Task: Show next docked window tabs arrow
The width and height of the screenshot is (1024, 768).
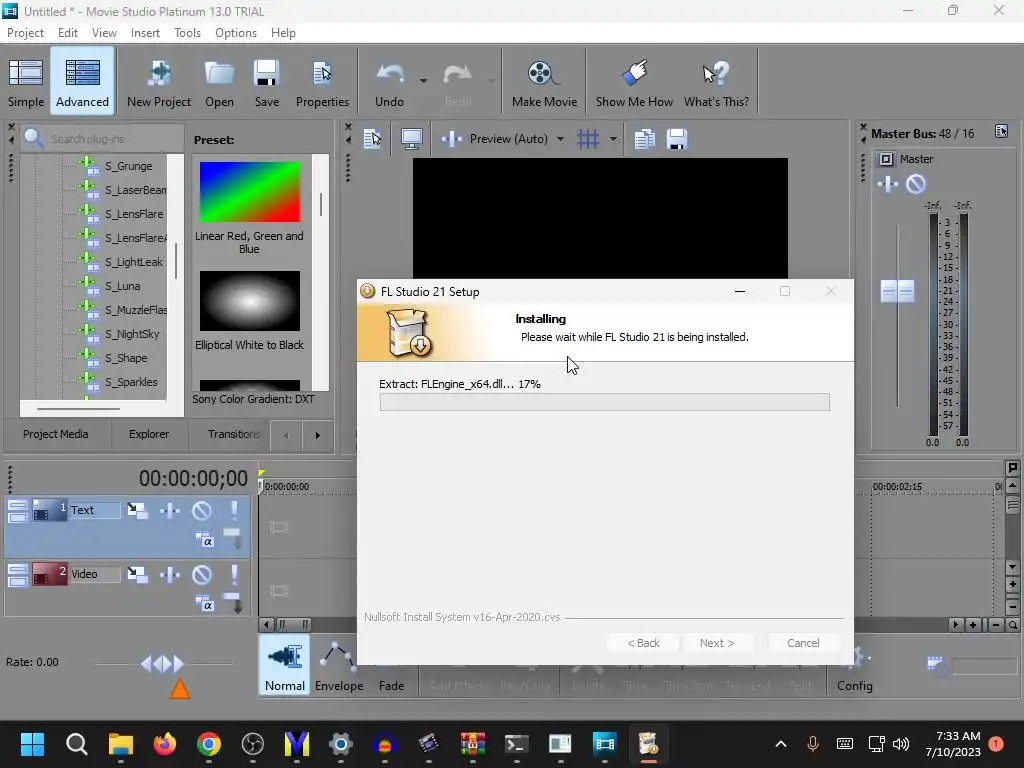Action: pos(317,435)
